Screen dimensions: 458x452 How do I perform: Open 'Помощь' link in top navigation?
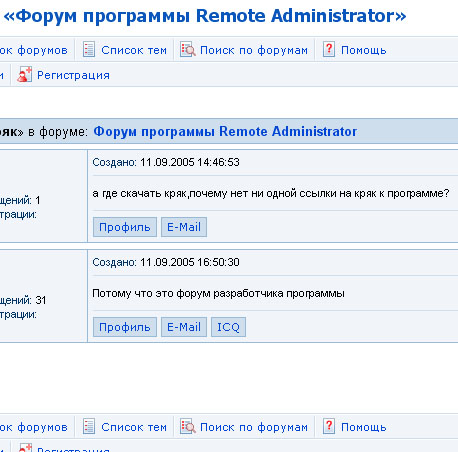point(364,50)
